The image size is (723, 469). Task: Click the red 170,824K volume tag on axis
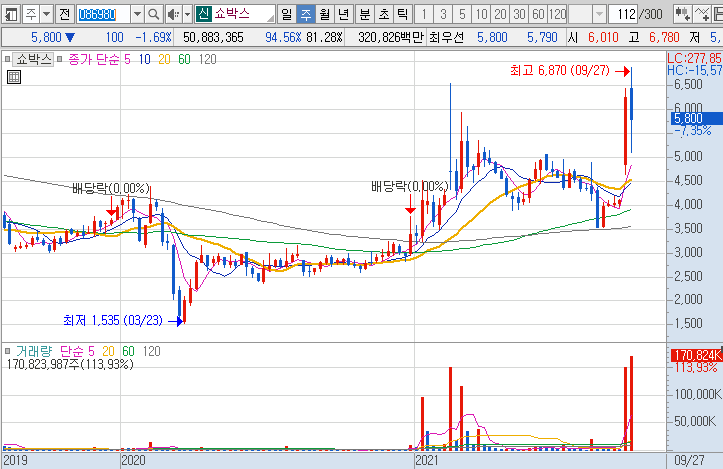697,355
